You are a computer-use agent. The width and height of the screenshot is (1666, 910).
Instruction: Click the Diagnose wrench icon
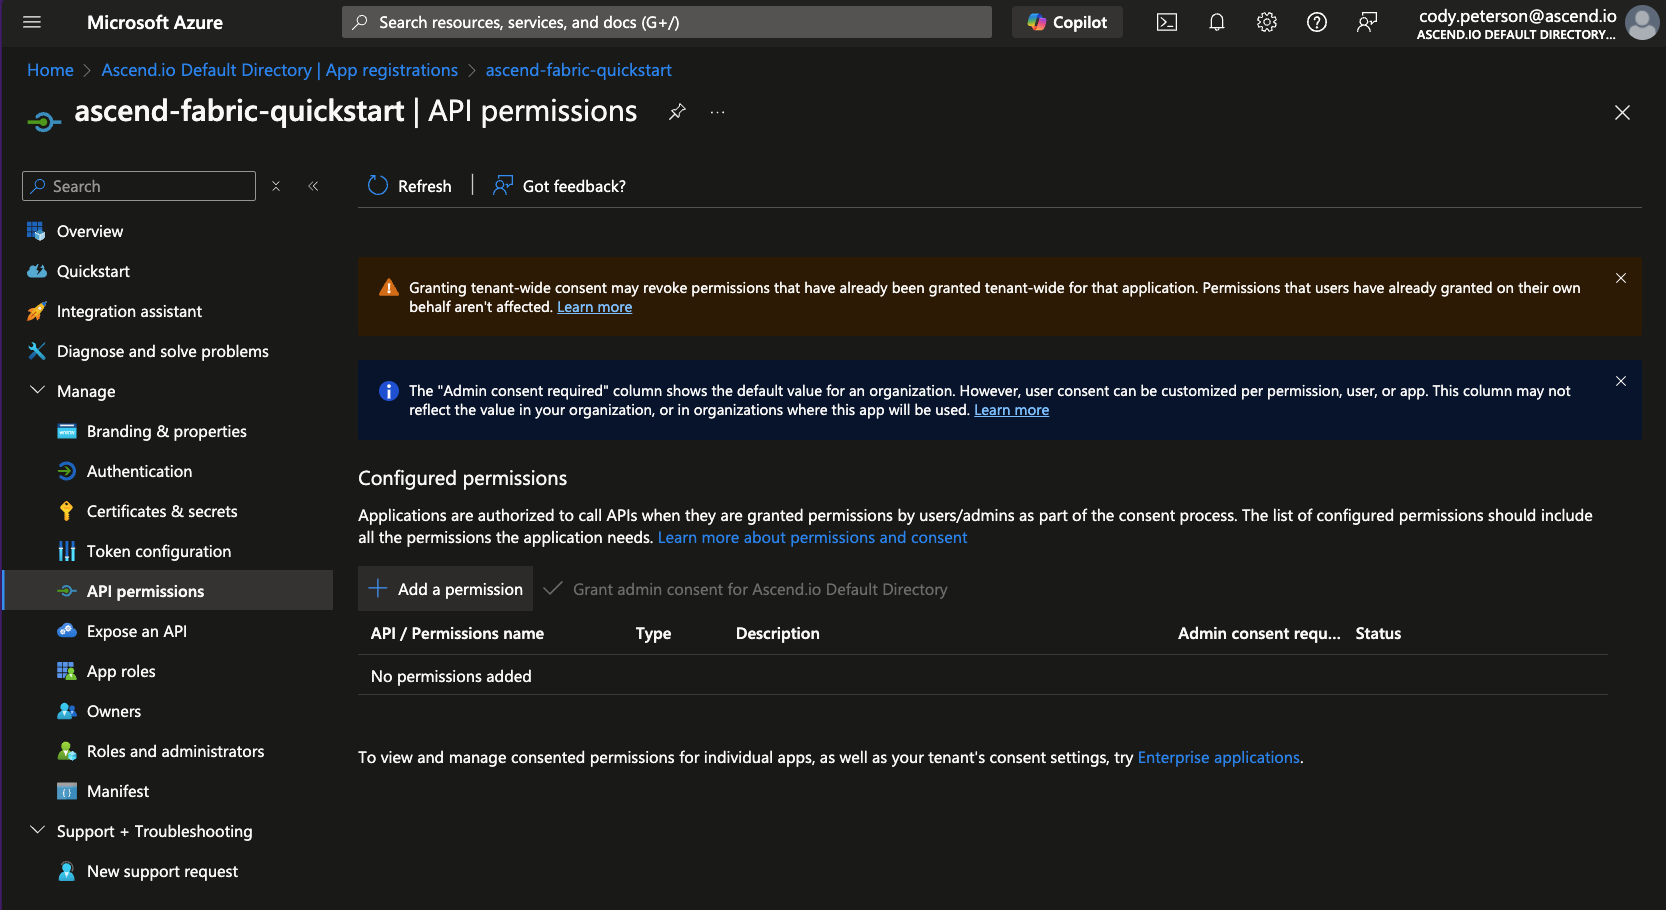36,351
